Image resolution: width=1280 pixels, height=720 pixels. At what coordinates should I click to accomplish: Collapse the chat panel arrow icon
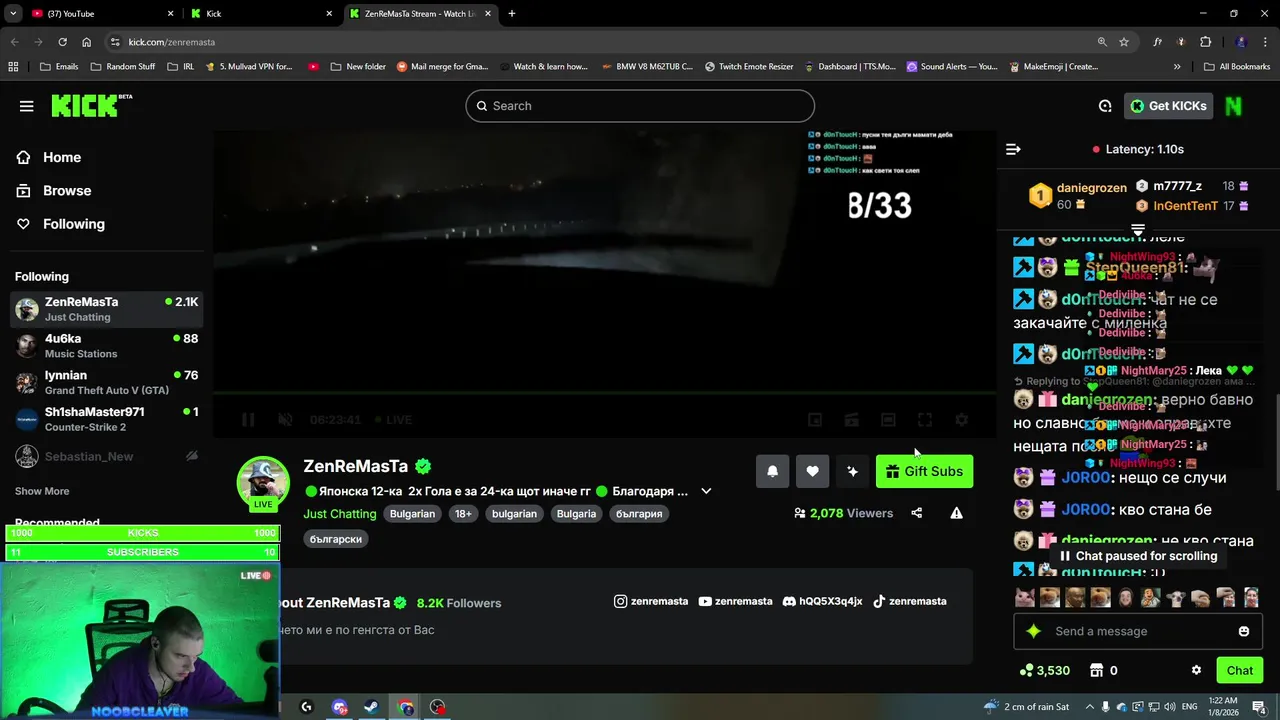(x=1013, y=149)
